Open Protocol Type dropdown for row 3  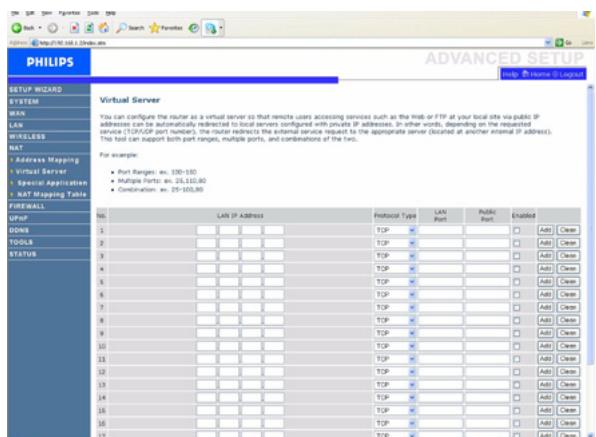[x=412, y=256]
